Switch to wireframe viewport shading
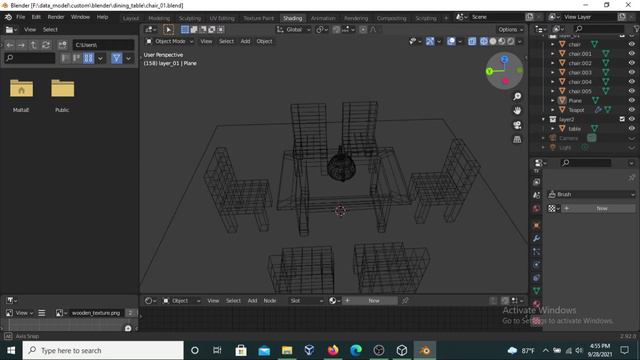The image size is (640, 360). point(484,41)
